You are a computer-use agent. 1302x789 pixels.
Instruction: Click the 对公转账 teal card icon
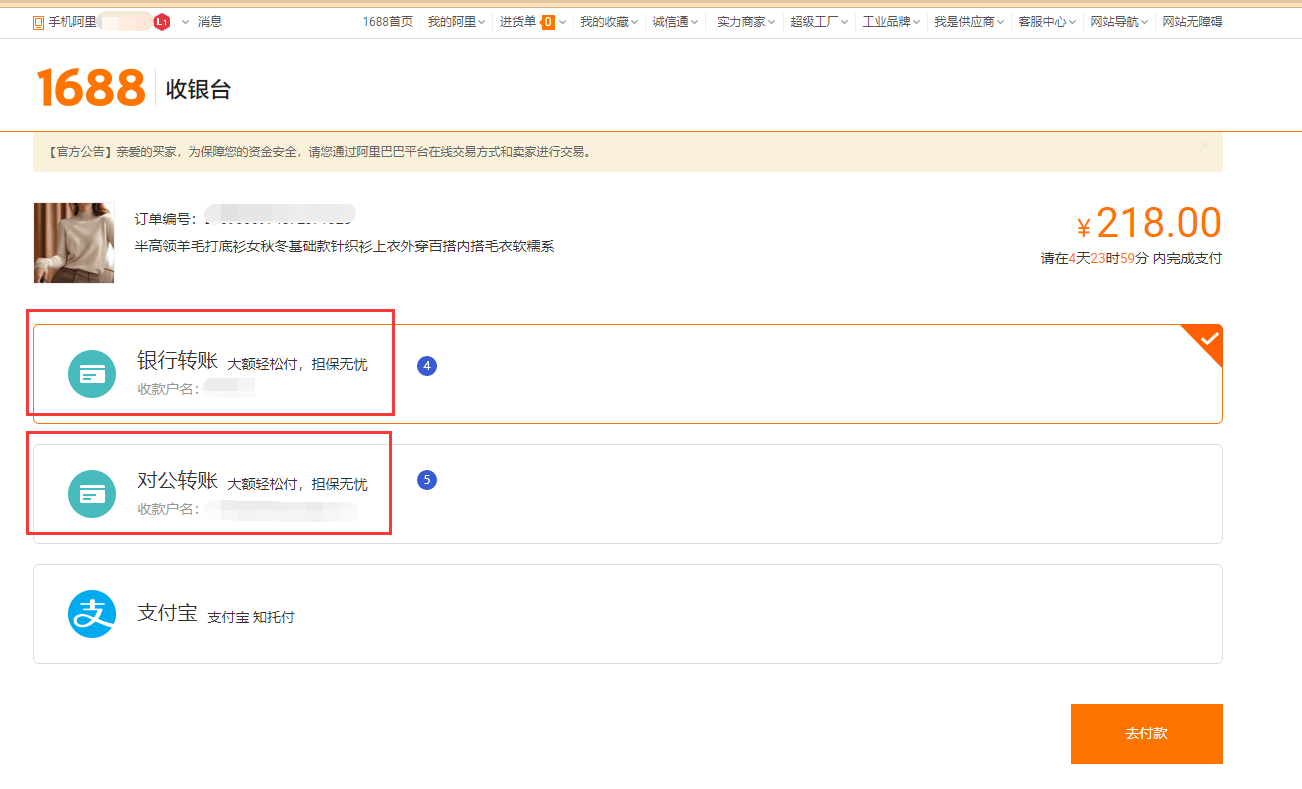tap(92, 494)
